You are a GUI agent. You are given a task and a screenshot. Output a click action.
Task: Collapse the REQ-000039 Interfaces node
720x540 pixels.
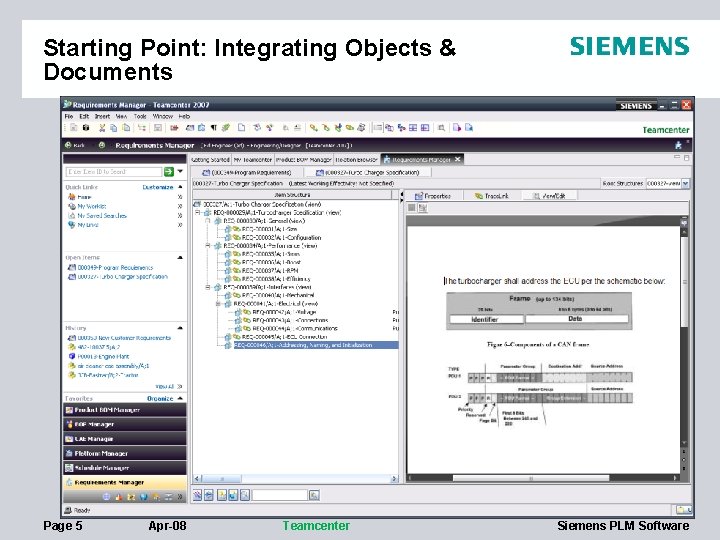[208, 287]
